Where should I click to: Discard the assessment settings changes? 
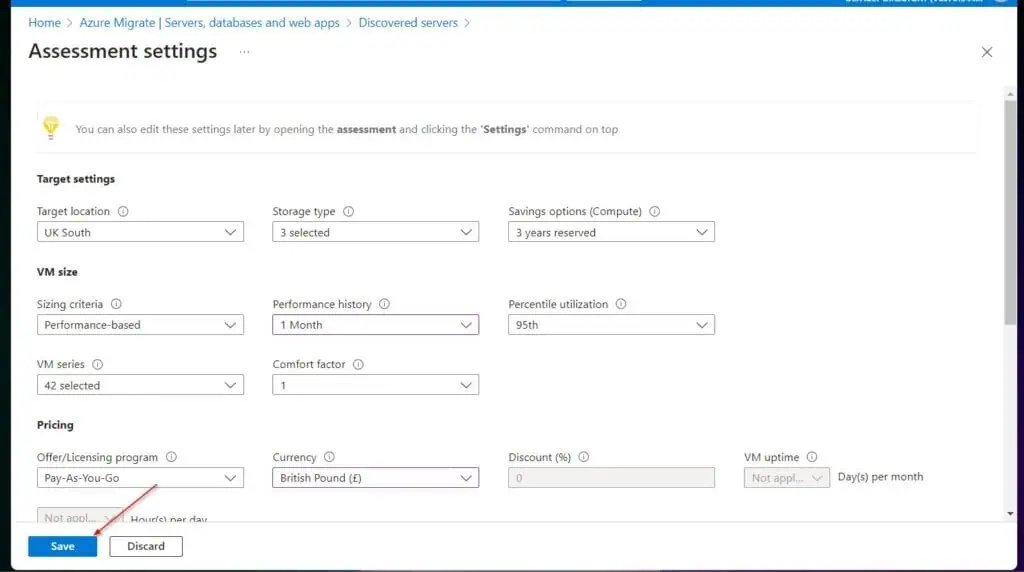[x=146, y=546]
